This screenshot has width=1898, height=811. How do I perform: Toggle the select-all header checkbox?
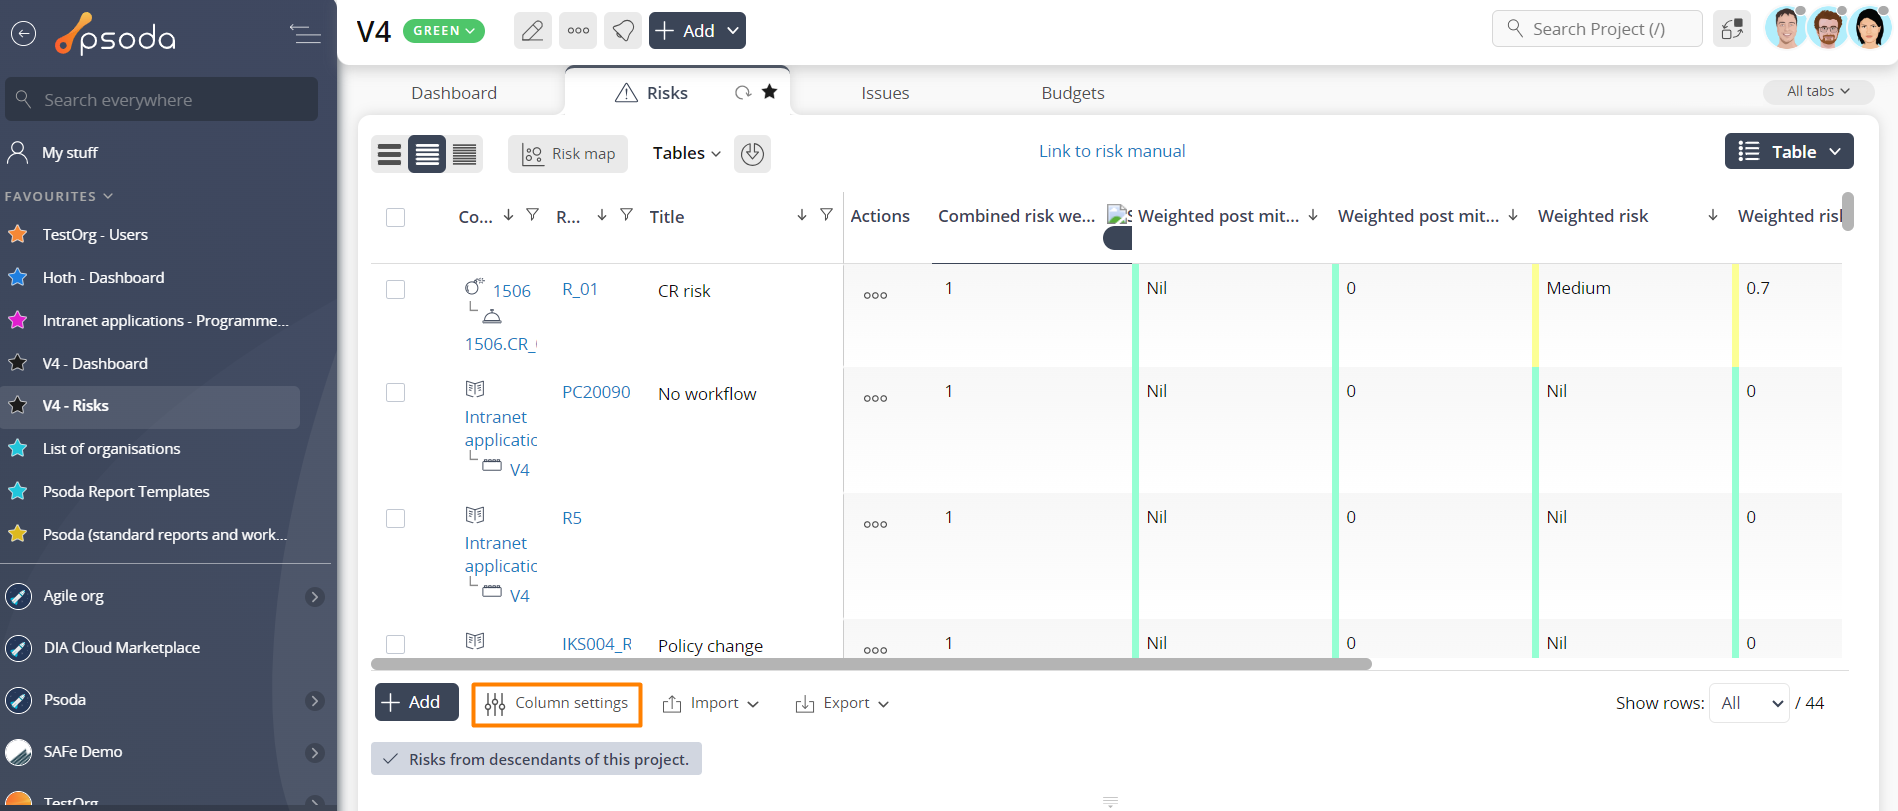[396, 217]
